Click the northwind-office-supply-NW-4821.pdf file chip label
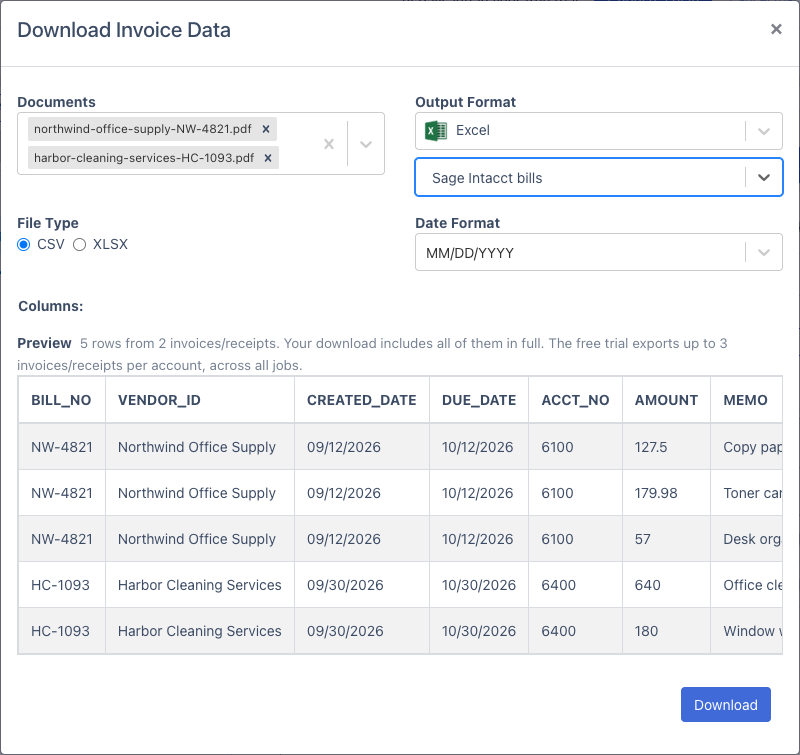The width and height of the screenshot is (800, 755). click(142, 129)
